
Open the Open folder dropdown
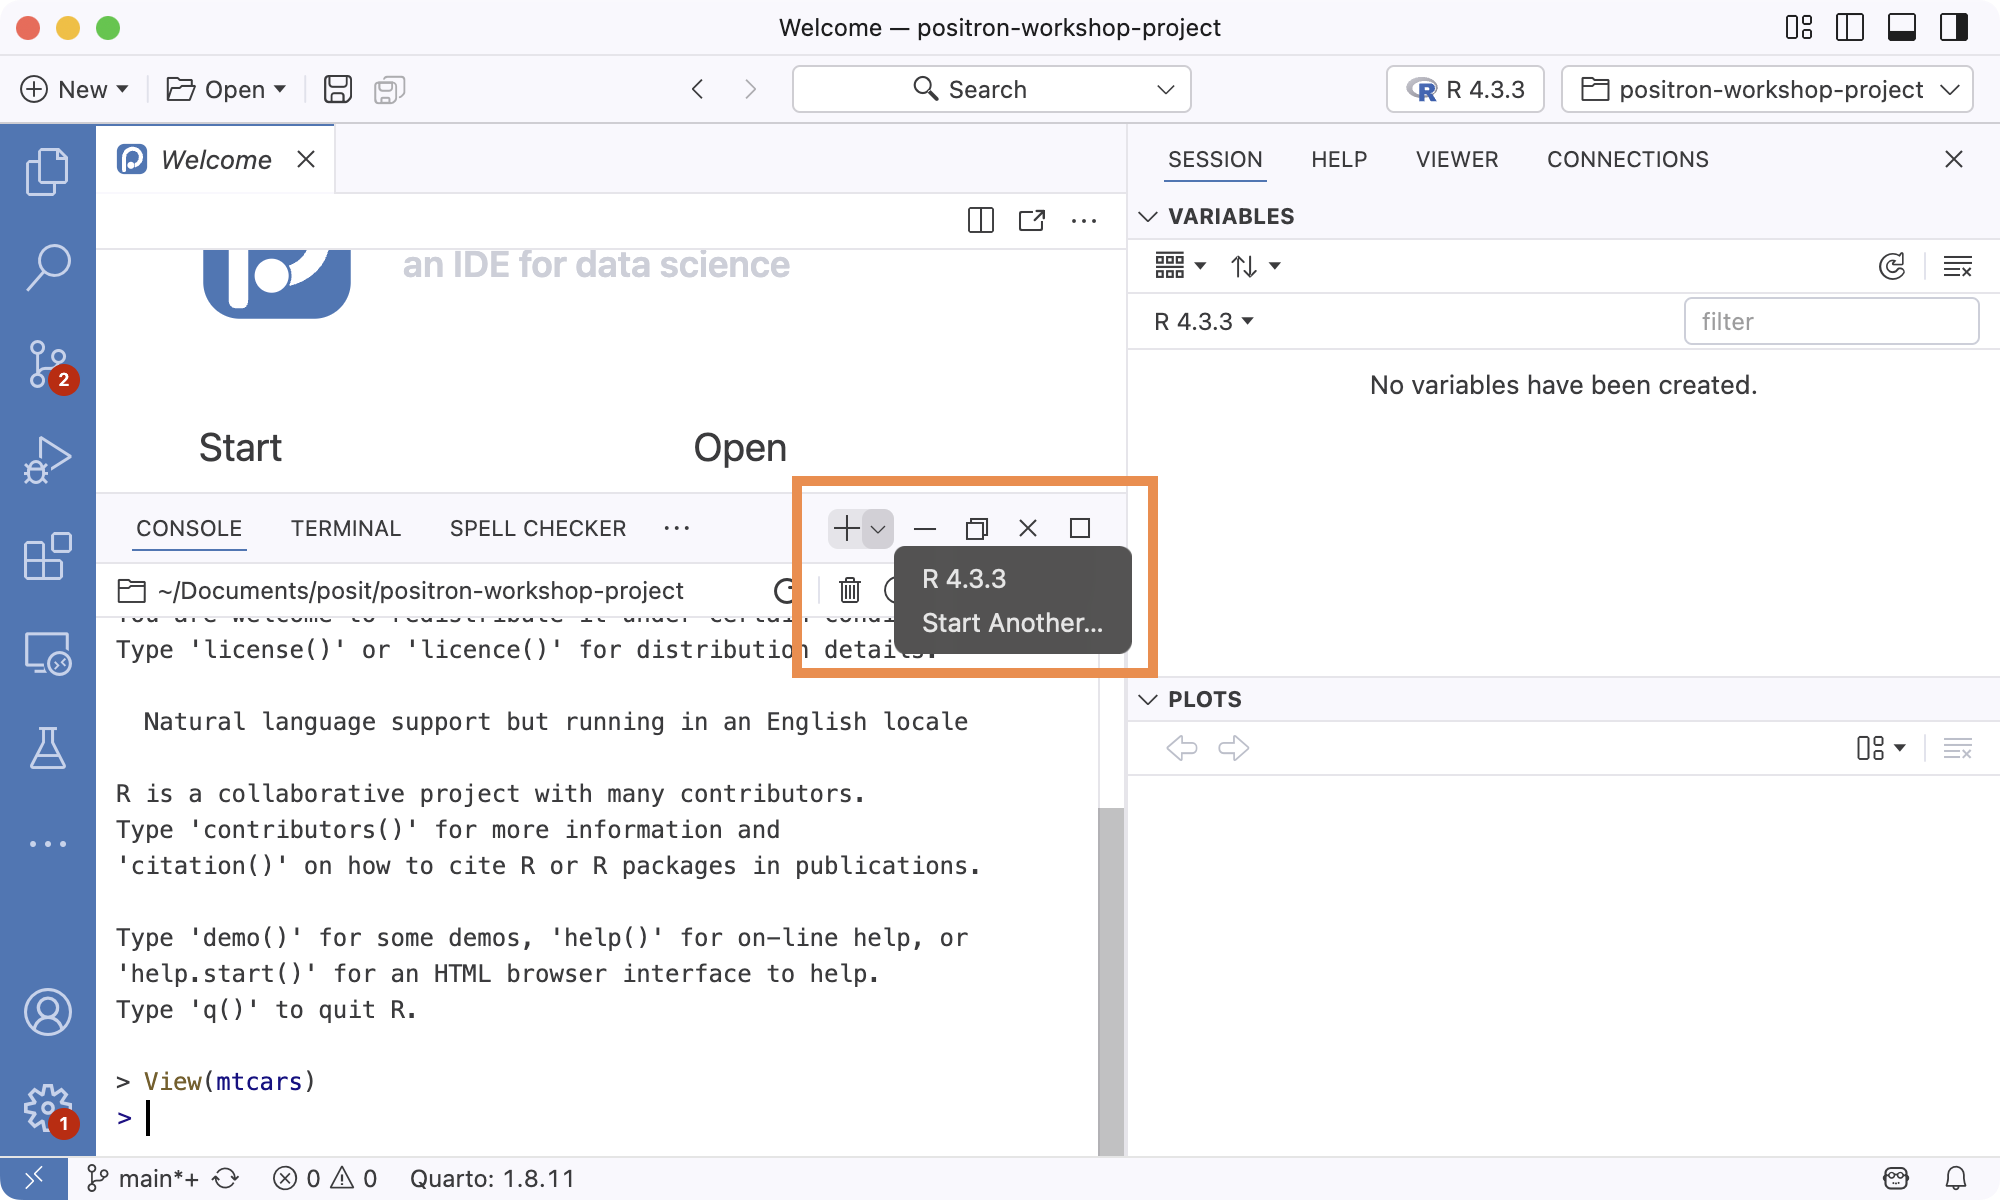pos(226,89)
